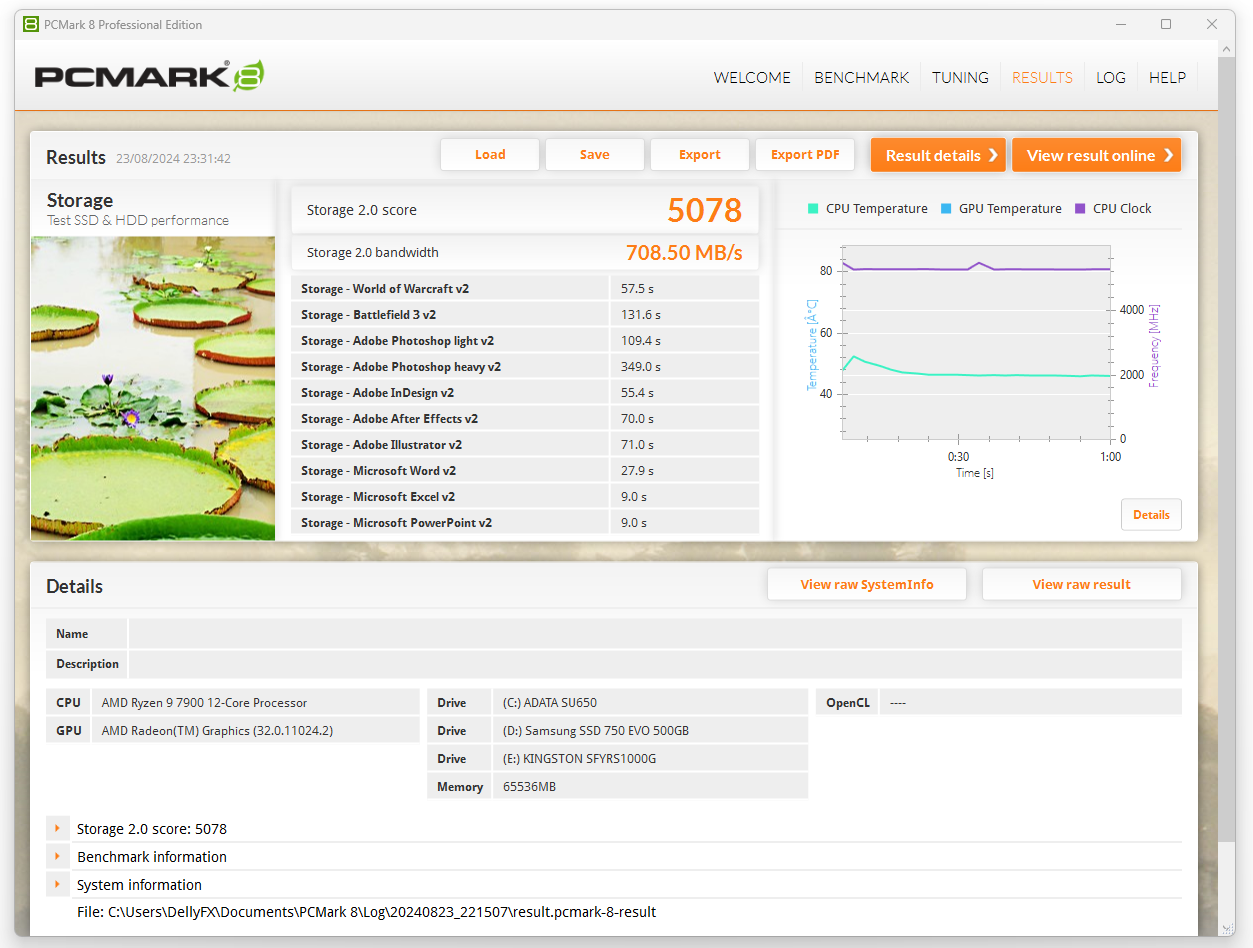Image resolution: width=1253 pixels, height=948 pixels.
Task: Click the Load button
Action: click(x=490, y=155)
